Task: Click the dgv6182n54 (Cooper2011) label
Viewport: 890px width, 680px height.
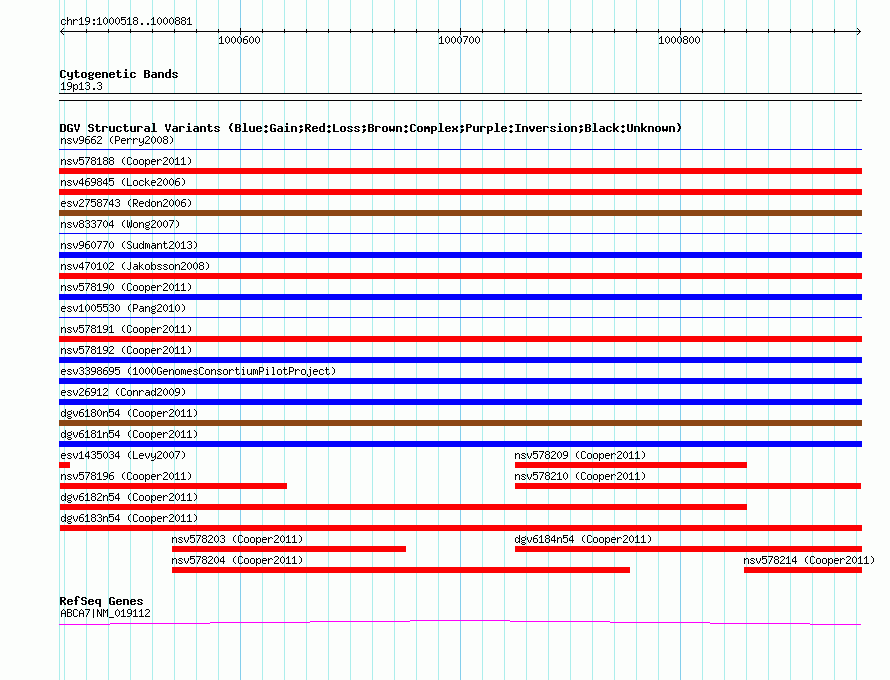Action: (129, 497)
